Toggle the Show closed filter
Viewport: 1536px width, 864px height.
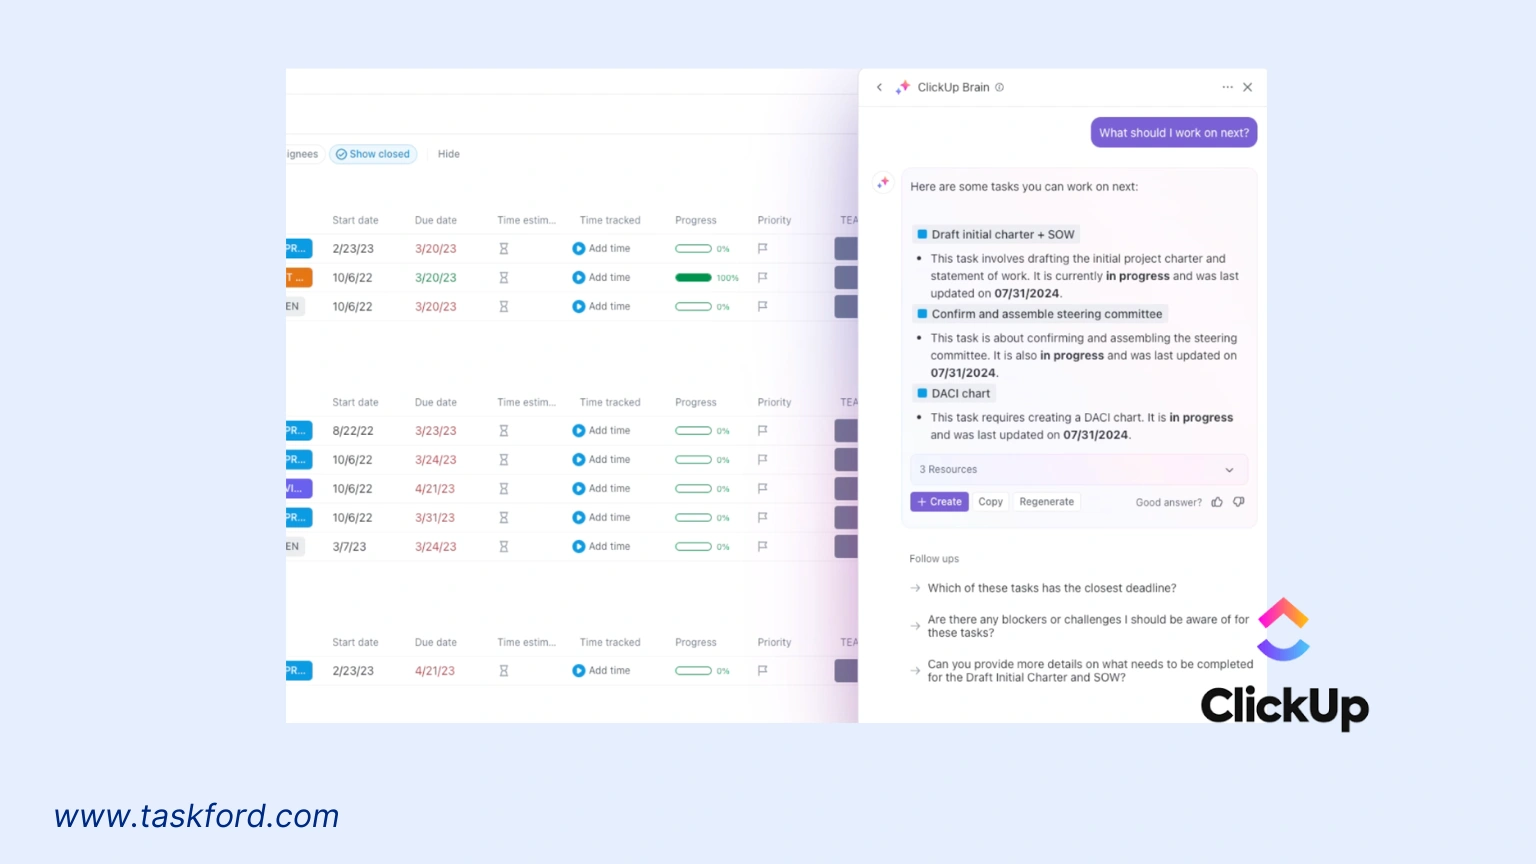(372, 154)
